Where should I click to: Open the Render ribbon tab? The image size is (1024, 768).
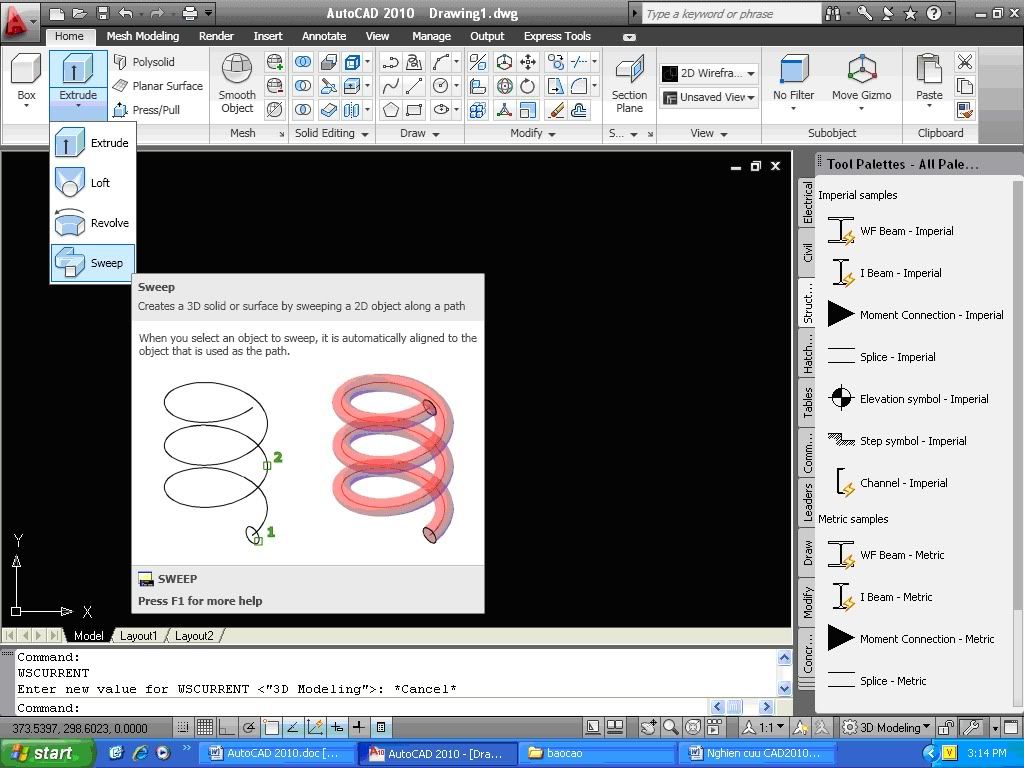[216, 37]
